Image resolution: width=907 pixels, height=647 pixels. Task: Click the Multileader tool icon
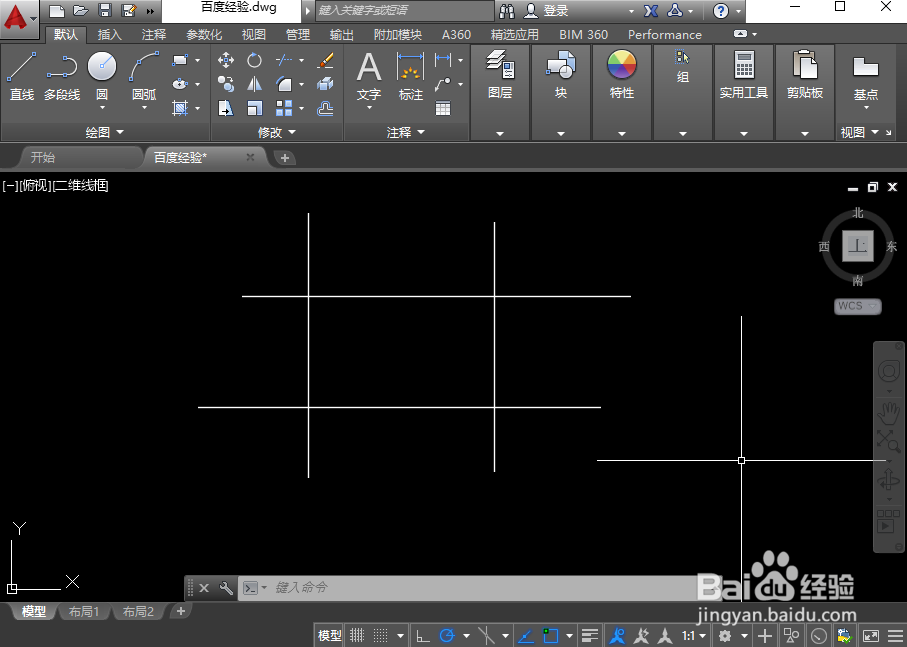point(443,84)
